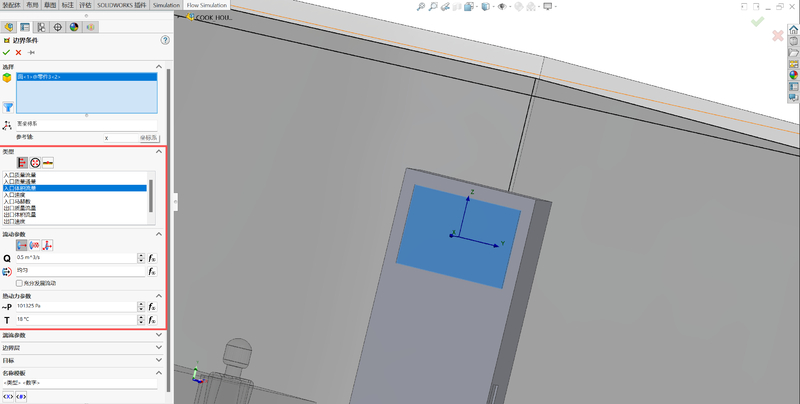Screen dimensions: 800x404
Task: Open dependency function for pressure P
Action: pyautogui.click(x=152, y=307)
